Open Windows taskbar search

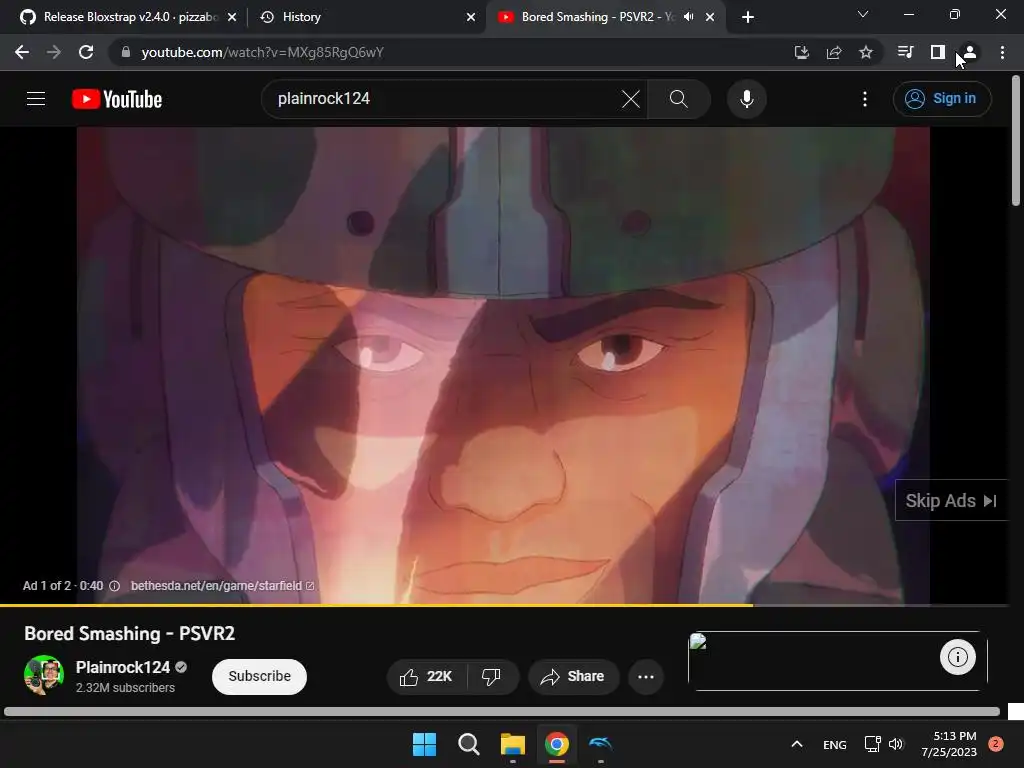point(468,744)
